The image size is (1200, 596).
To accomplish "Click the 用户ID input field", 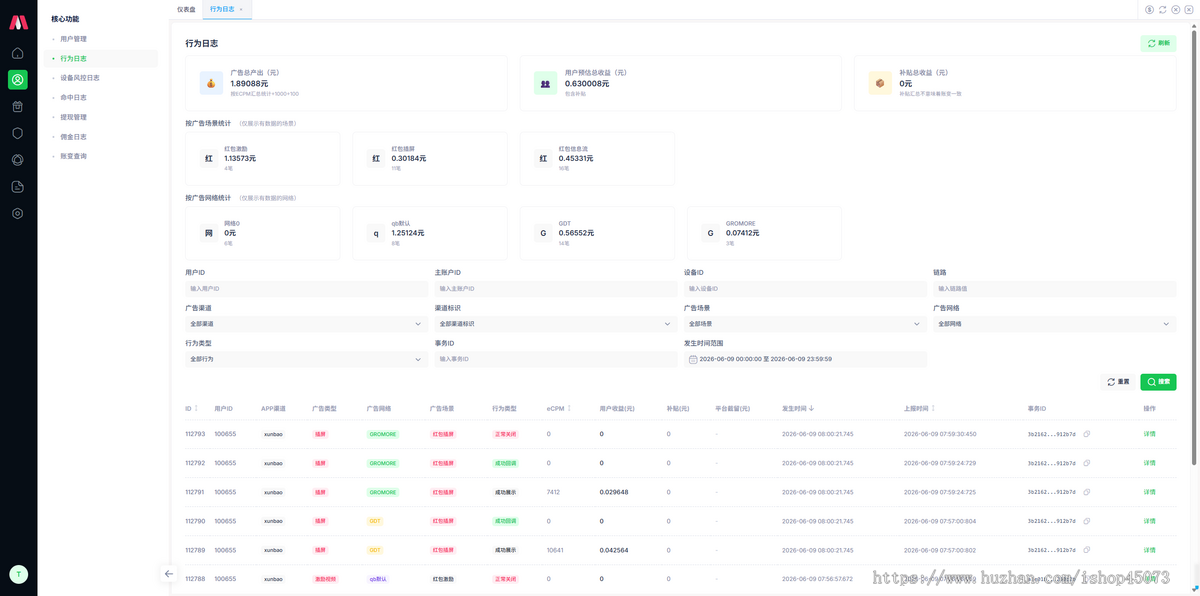I will tap(306, 289).
